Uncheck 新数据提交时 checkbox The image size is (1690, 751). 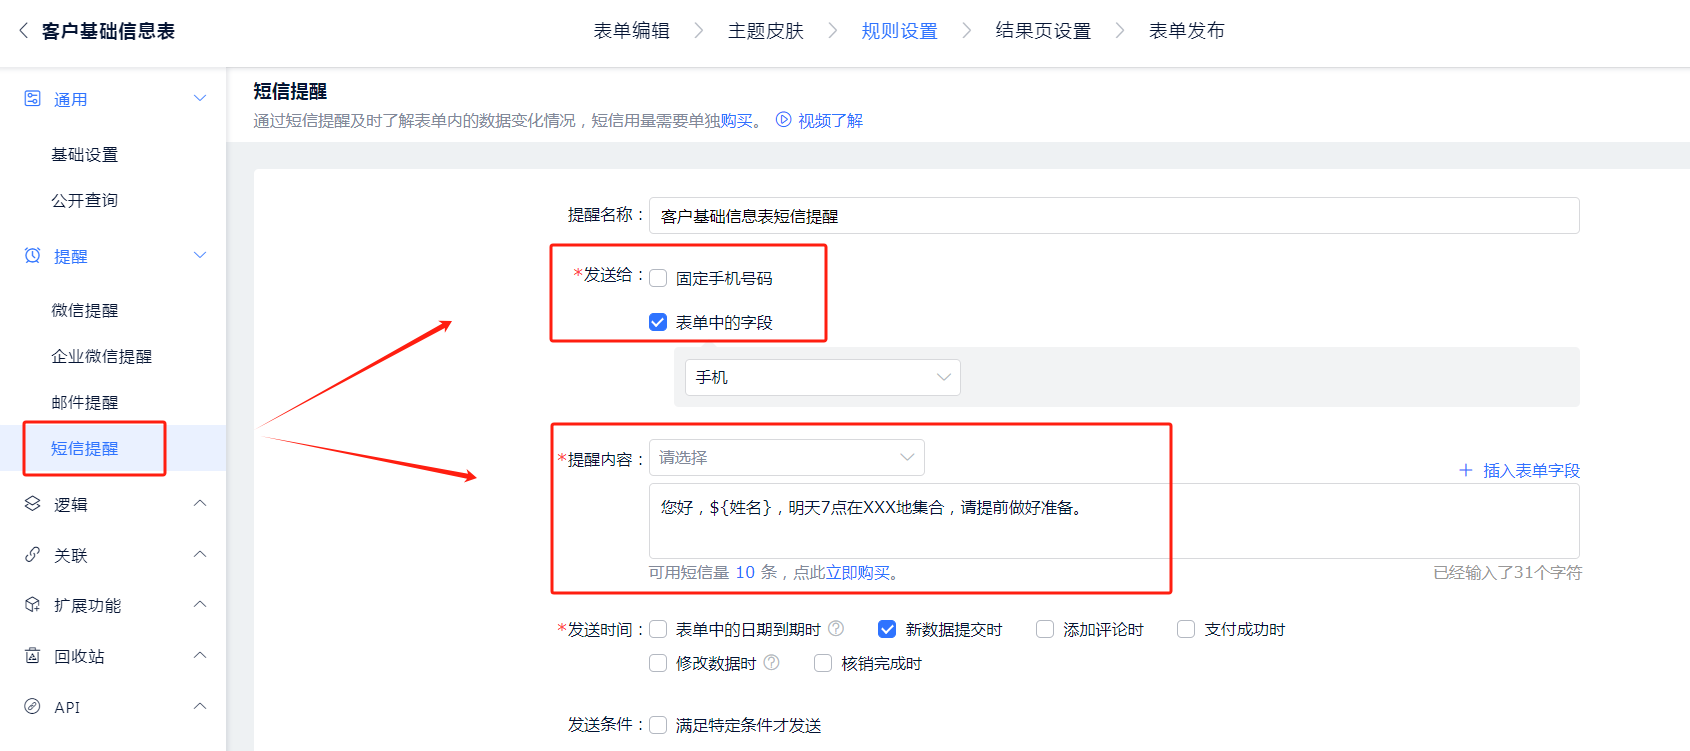887,629
